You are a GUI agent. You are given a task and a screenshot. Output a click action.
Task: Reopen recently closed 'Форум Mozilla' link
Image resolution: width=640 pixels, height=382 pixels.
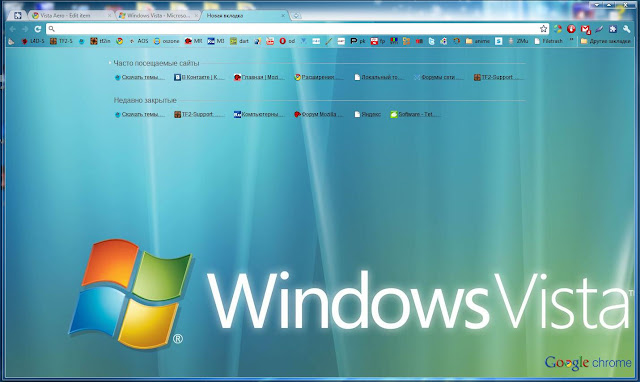[x=319, y=114]
